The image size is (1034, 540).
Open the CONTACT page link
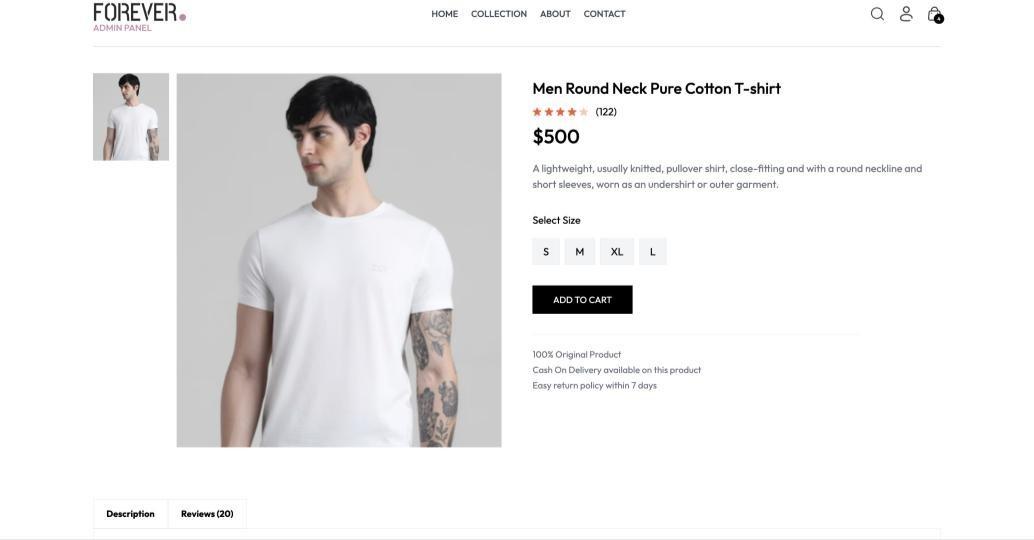[x=604, y=14]
